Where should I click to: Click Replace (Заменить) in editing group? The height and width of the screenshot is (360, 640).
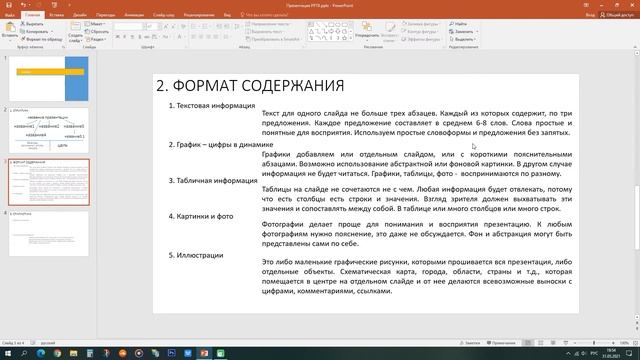tap(463, 31)
